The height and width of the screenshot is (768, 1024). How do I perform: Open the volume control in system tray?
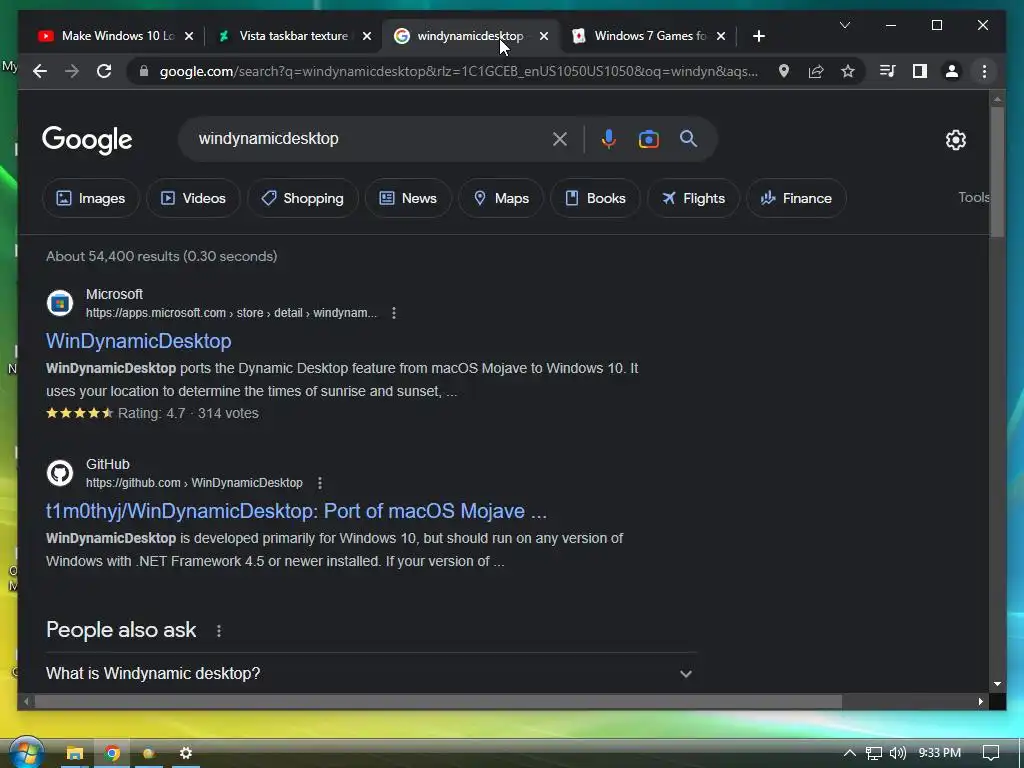tap(898, 753)
